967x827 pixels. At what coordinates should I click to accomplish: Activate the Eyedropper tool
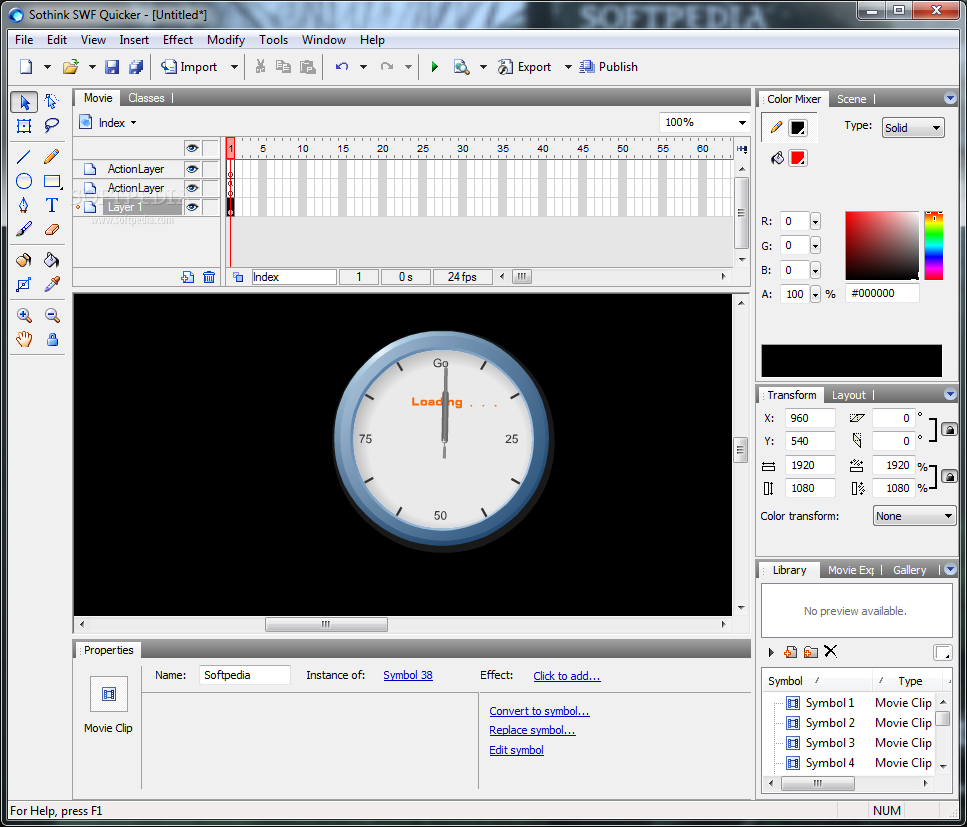[52, 284]
